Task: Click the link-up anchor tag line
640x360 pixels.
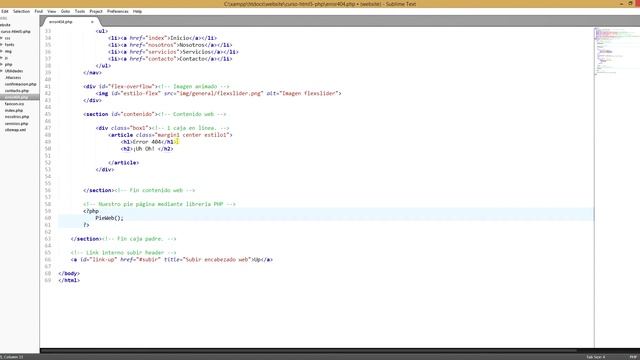Action: [x=171, y=260]
